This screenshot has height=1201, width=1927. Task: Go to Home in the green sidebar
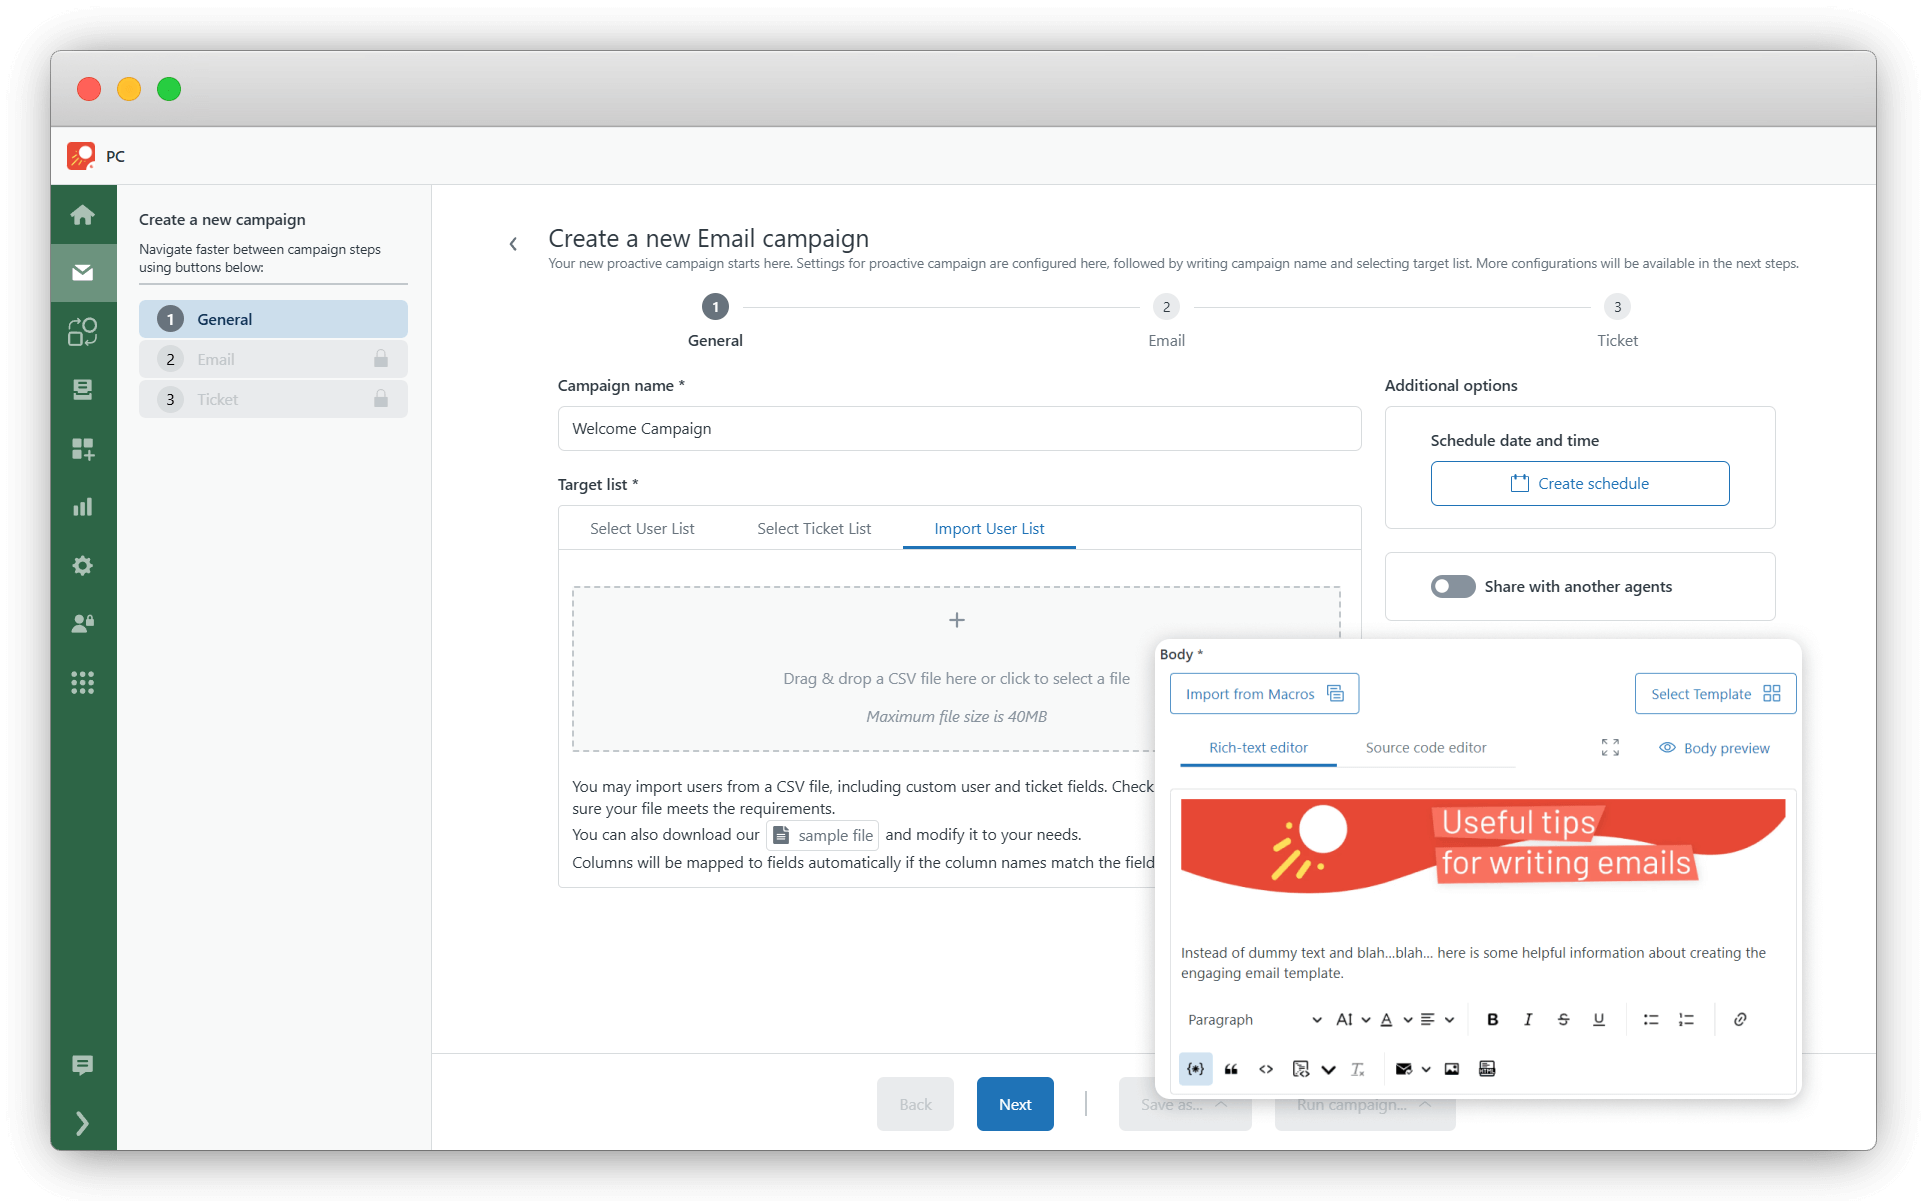[x=83, y=215]
